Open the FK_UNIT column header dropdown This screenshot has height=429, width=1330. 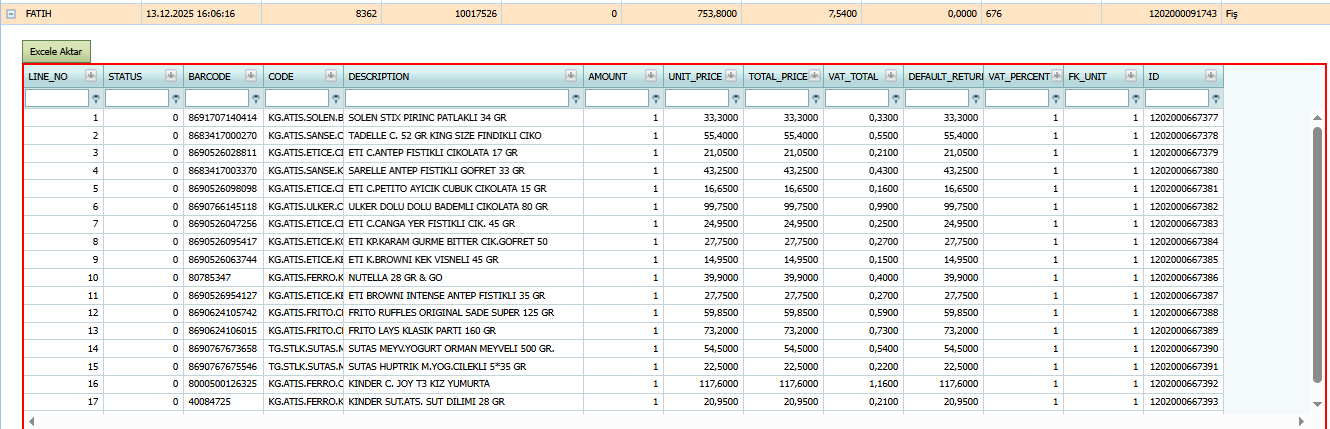(1131, 76)
